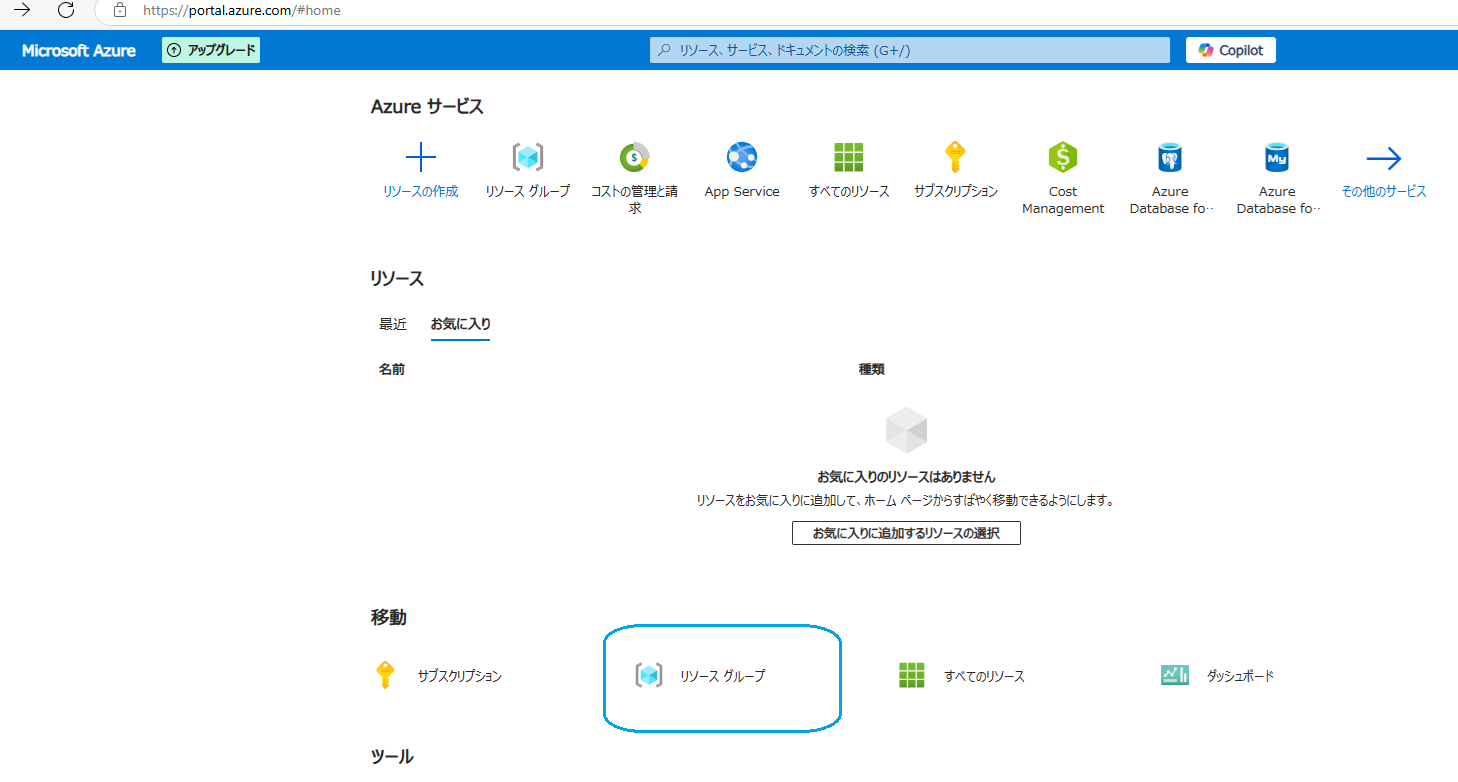
Task: Open the App Service icon
Action: click(x=742, y=158)
